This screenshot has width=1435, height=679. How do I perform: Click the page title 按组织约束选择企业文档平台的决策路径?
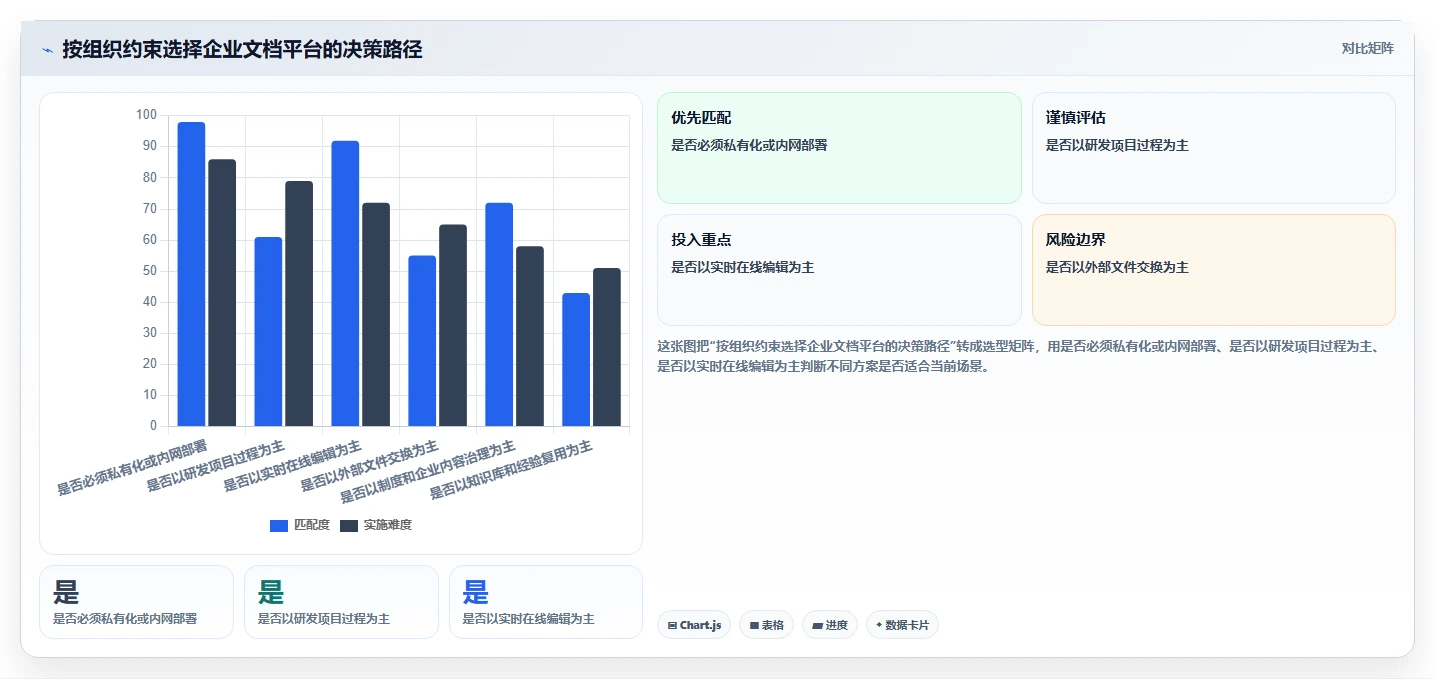(x=242, y=49)
